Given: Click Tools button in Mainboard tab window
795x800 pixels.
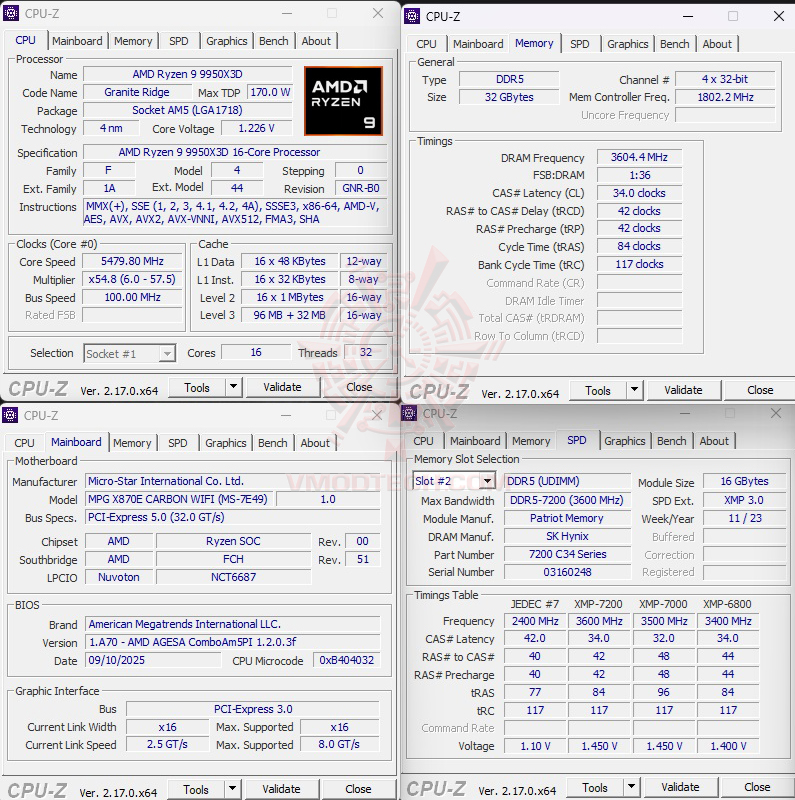Looking at the screenshot, I should [196, 789].
